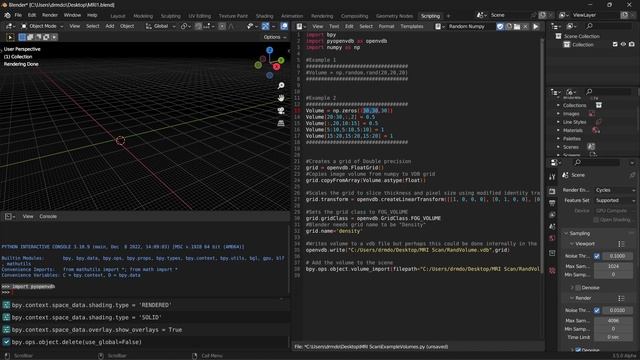This screenshot has width=640, height=360.
Task: Click the pin icon beside Scene in properties
Action: click(632, 175)
